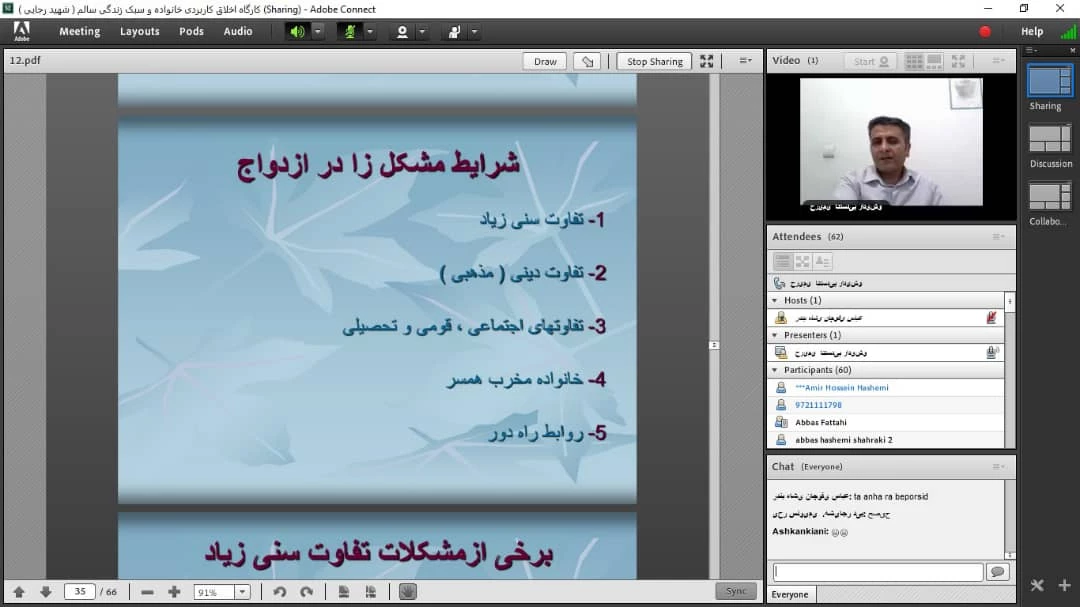Rotate document counterclockwise
The height and width of the screenshot is (607, 1080).
pos(280,592)
